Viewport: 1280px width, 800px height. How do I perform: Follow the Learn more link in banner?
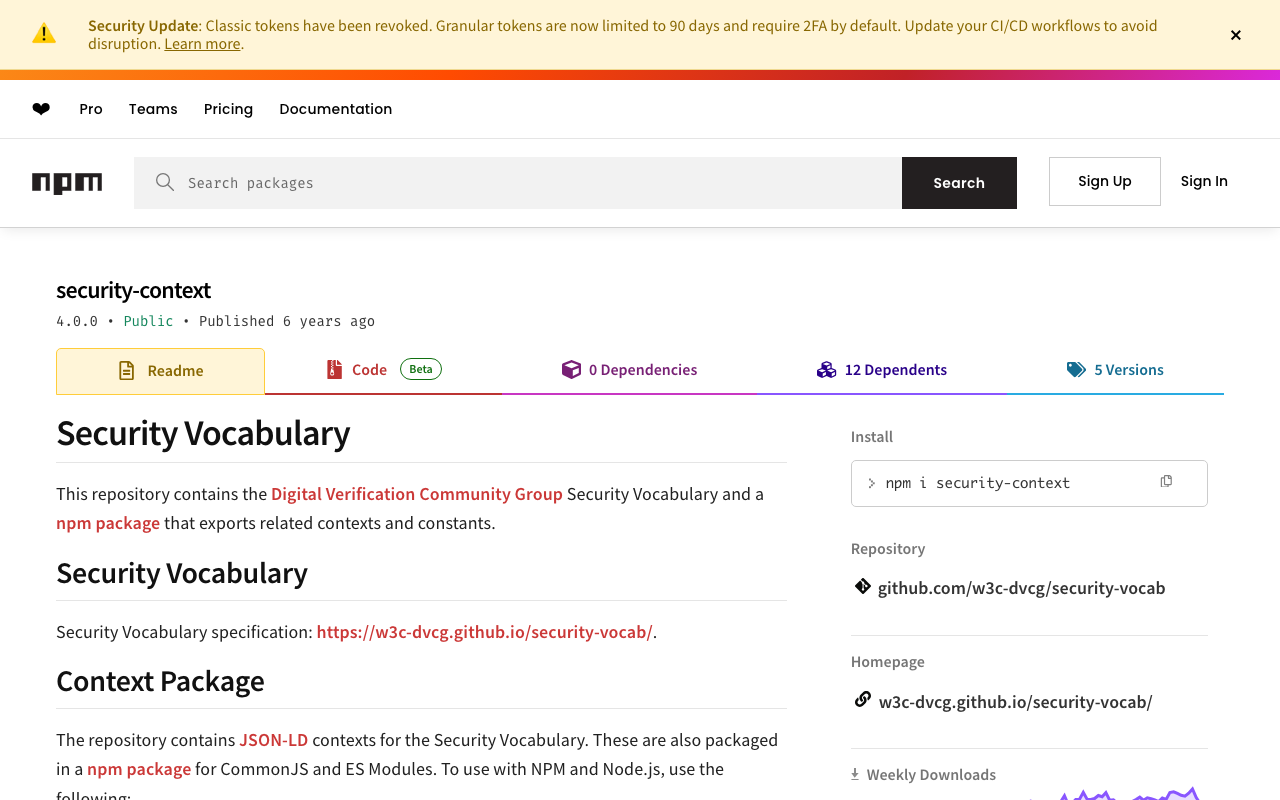click(202, 44)
